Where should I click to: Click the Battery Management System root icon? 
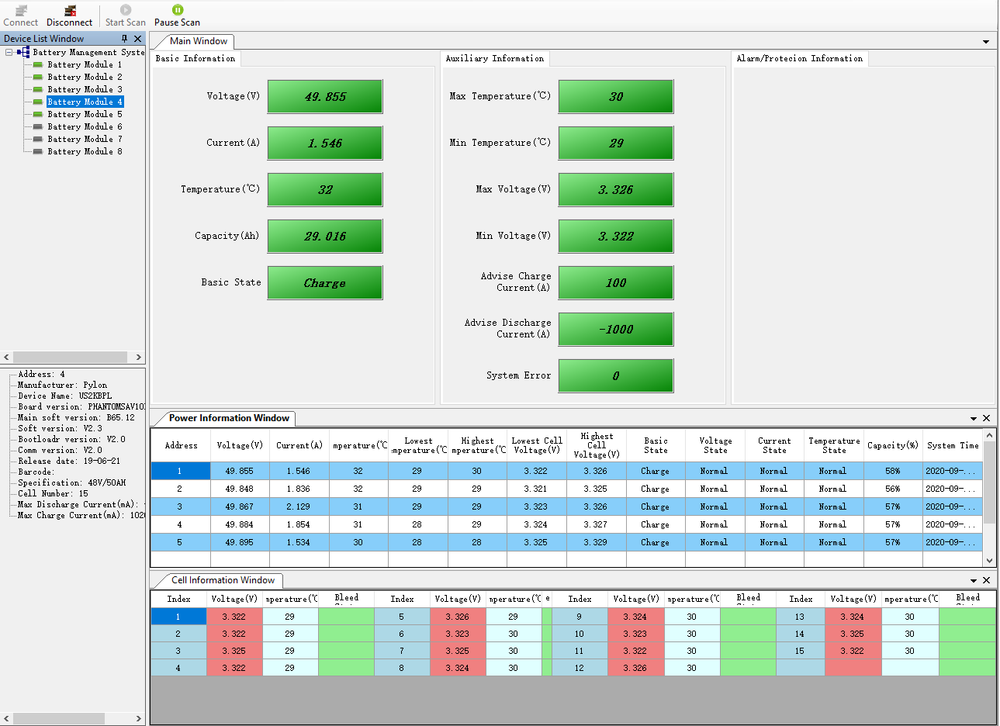click(x=23, y=52)
